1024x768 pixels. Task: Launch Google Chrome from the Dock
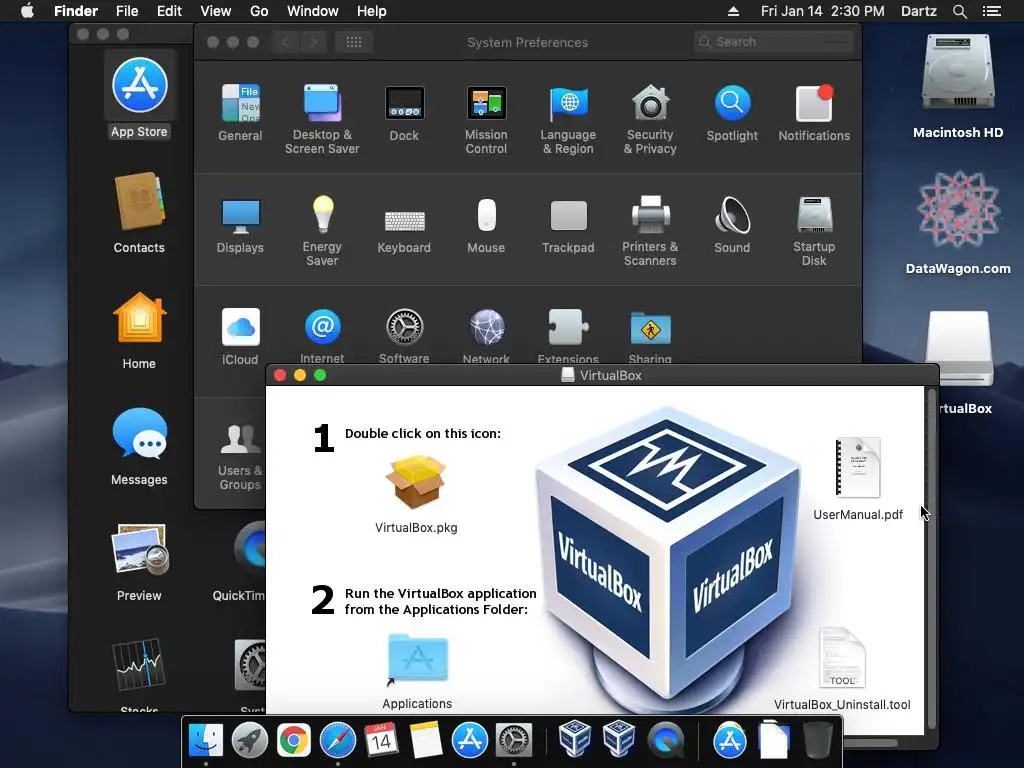pyautogui.click(x=294, y=741)
